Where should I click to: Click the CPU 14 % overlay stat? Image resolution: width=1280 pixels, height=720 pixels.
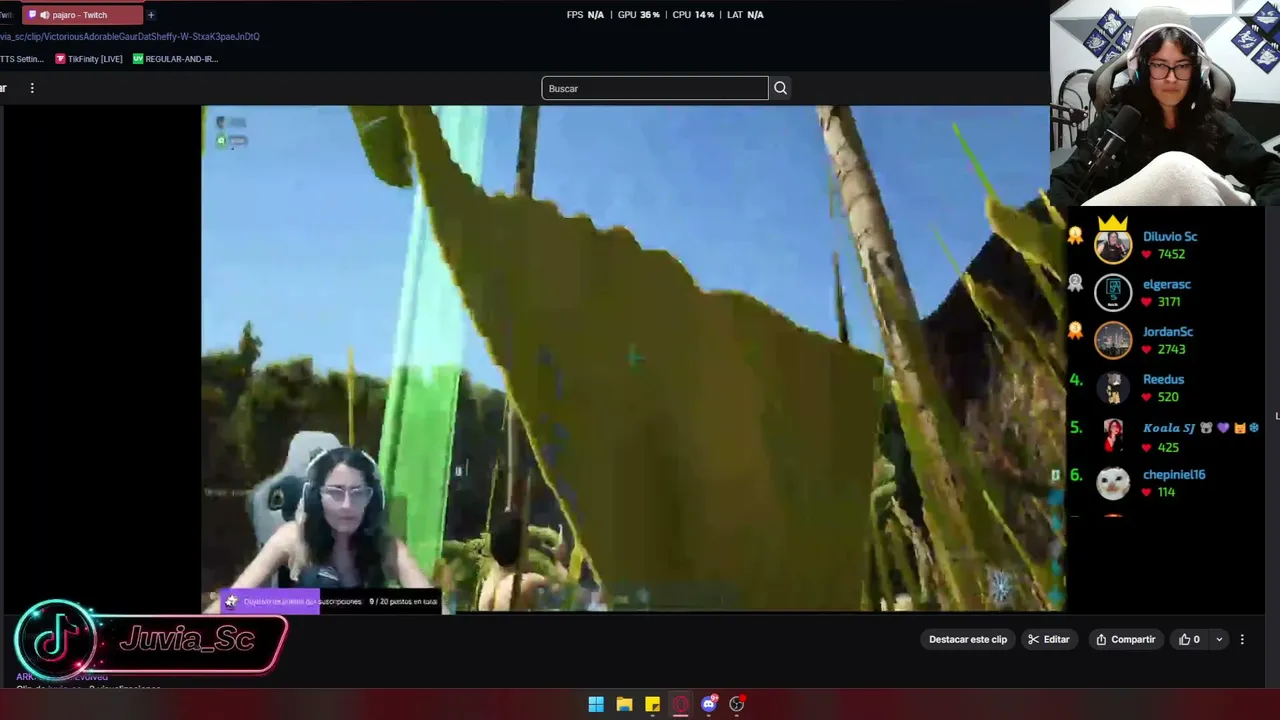click(x=693, y=15)
